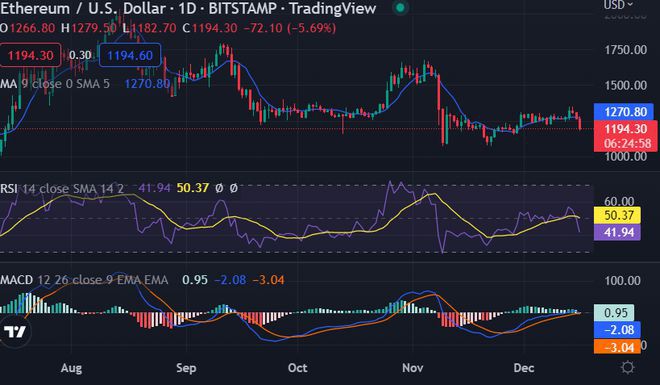Screen dimensions: 660x385
Task: Click the TradingView logo icon
Action: point(15,332)
